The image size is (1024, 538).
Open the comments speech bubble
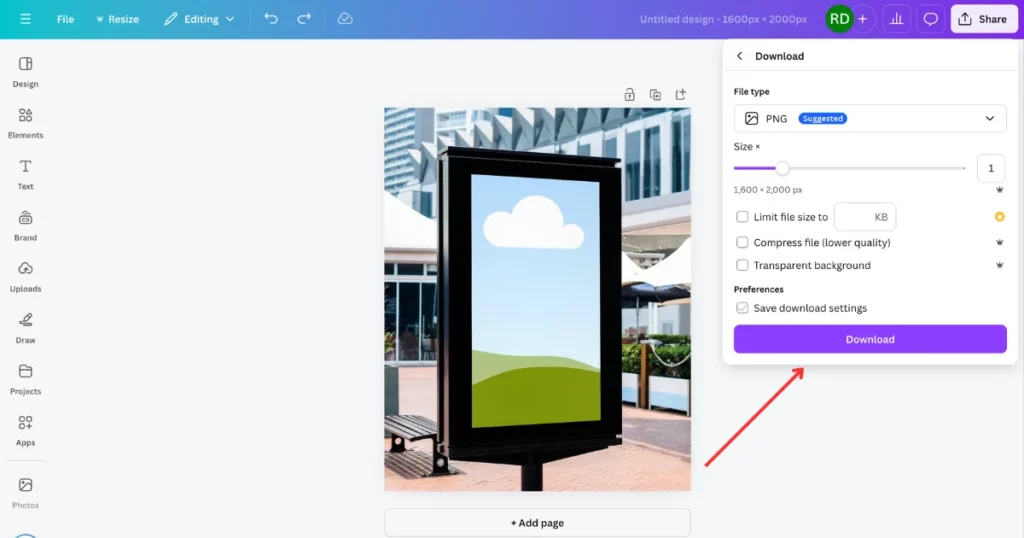(x=931, y=19)
